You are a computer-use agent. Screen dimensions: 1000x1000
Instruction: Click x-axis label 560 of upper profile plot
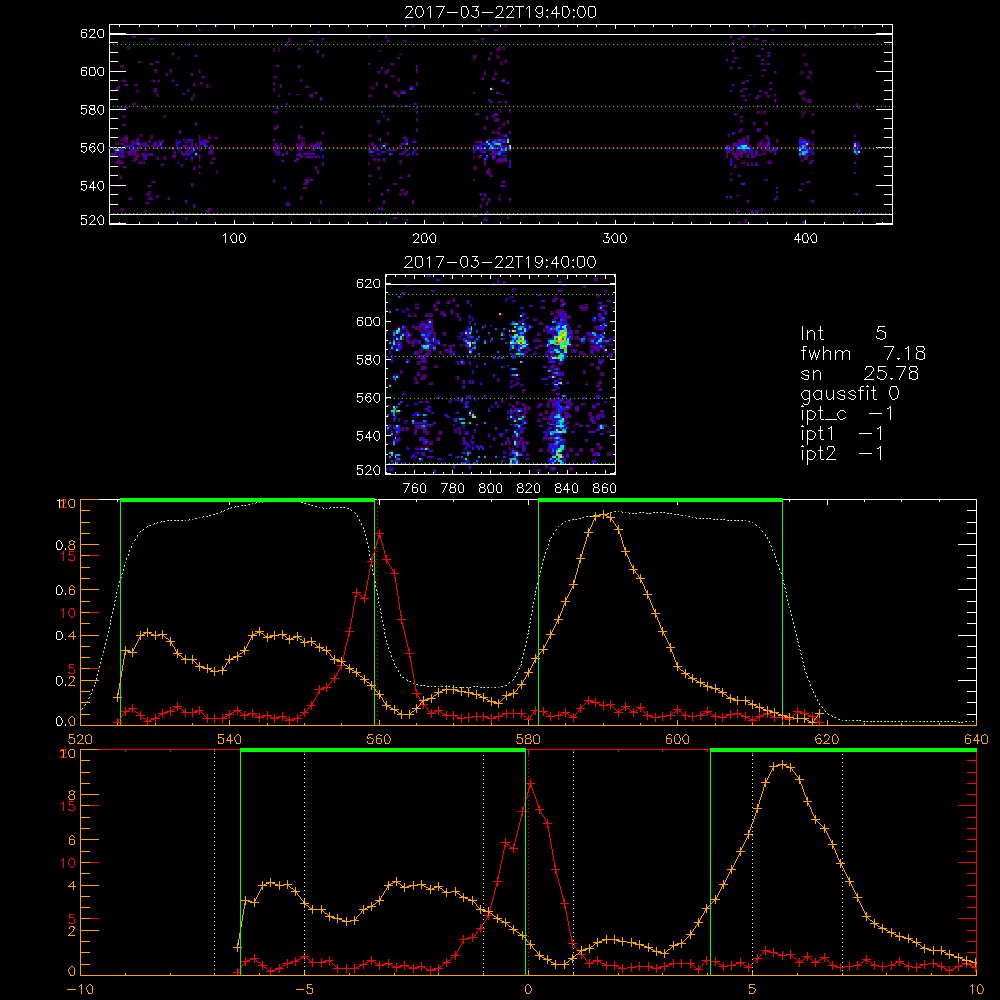coord(379,739)
